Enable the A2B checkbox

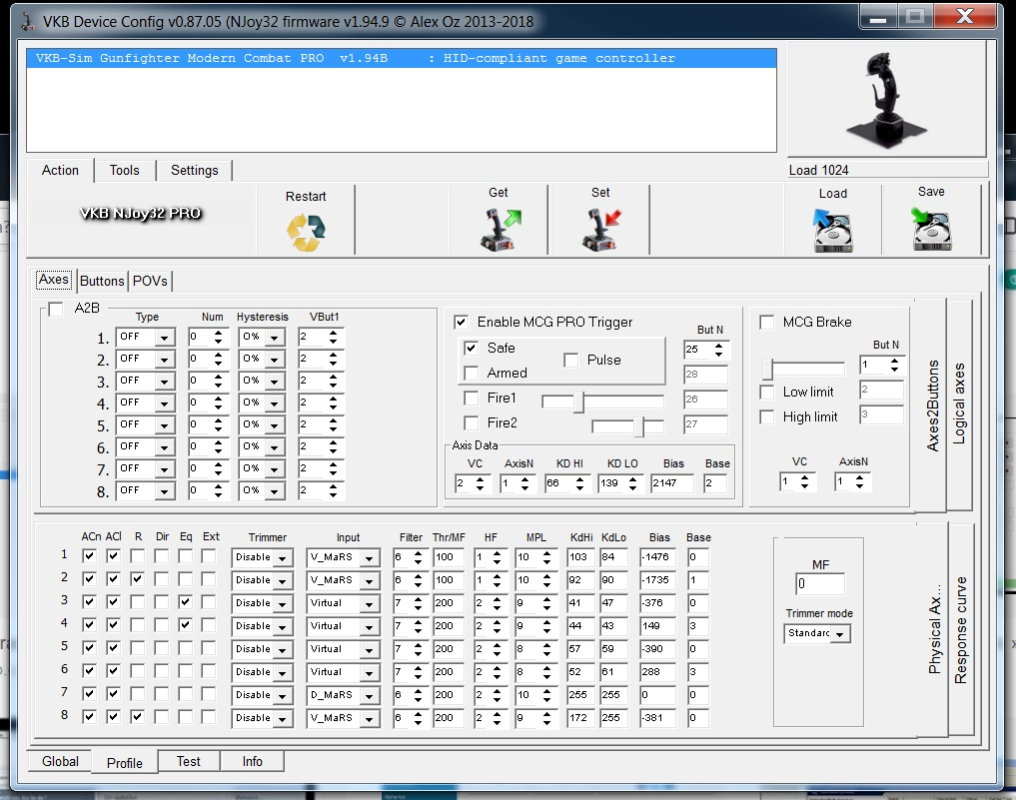(56, 308)
